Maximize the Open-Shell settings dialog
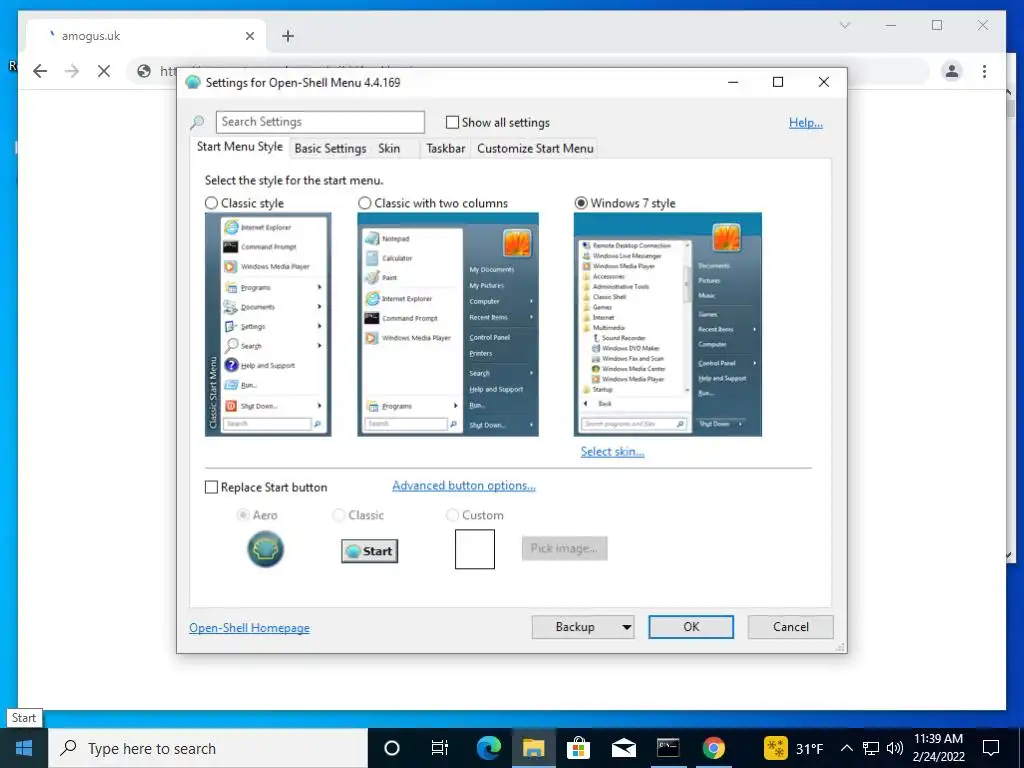The height and width of the screenshot is (768, 1024). [778, 82]
